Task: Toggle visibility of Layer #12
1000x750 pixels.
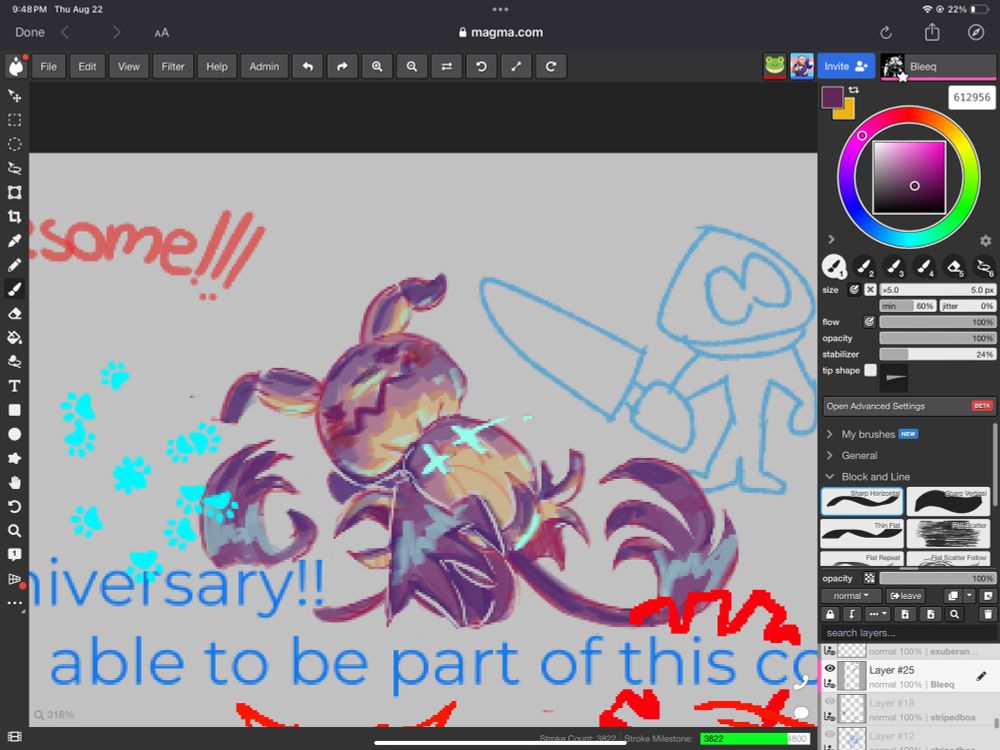Action: [830, 734]
